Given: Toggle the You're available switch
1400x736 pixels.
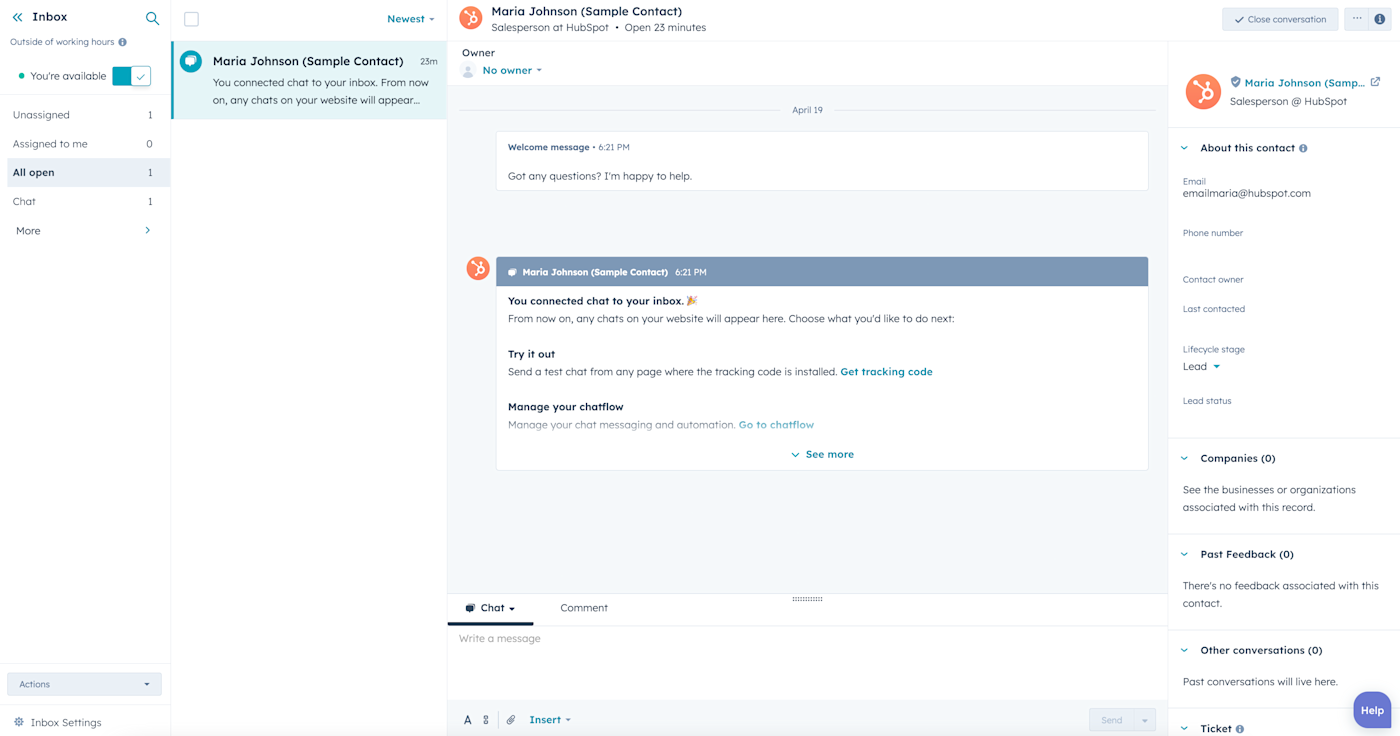Looking at the screenshot, I should tap(131, 76).
